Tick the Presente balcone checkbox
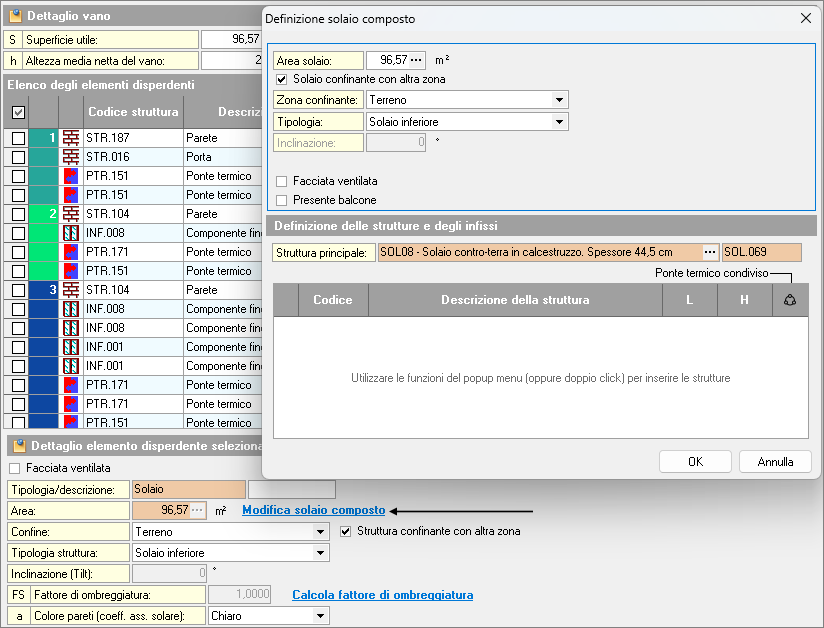The height and width of the screenshot is (628, 824). tap(282, 200)
